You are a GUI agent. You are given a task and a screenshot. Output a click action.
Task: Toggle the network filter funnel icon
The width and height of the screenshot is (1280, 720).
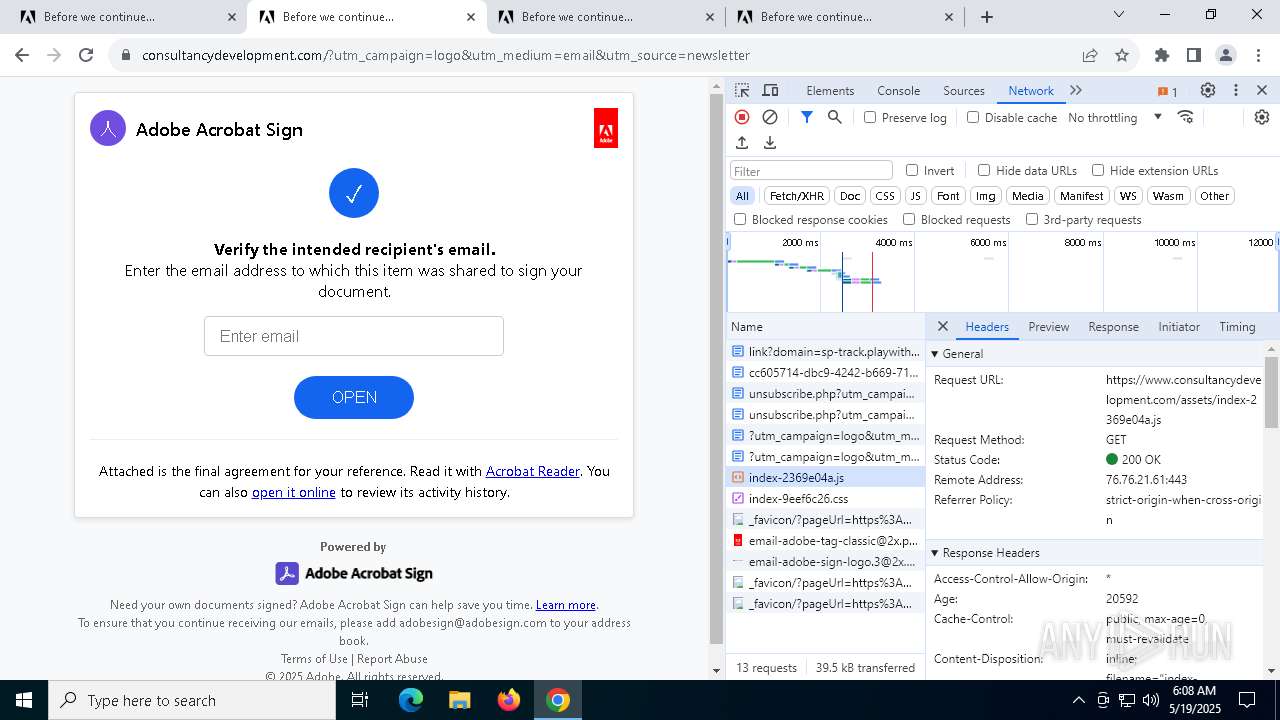[807, 117]
